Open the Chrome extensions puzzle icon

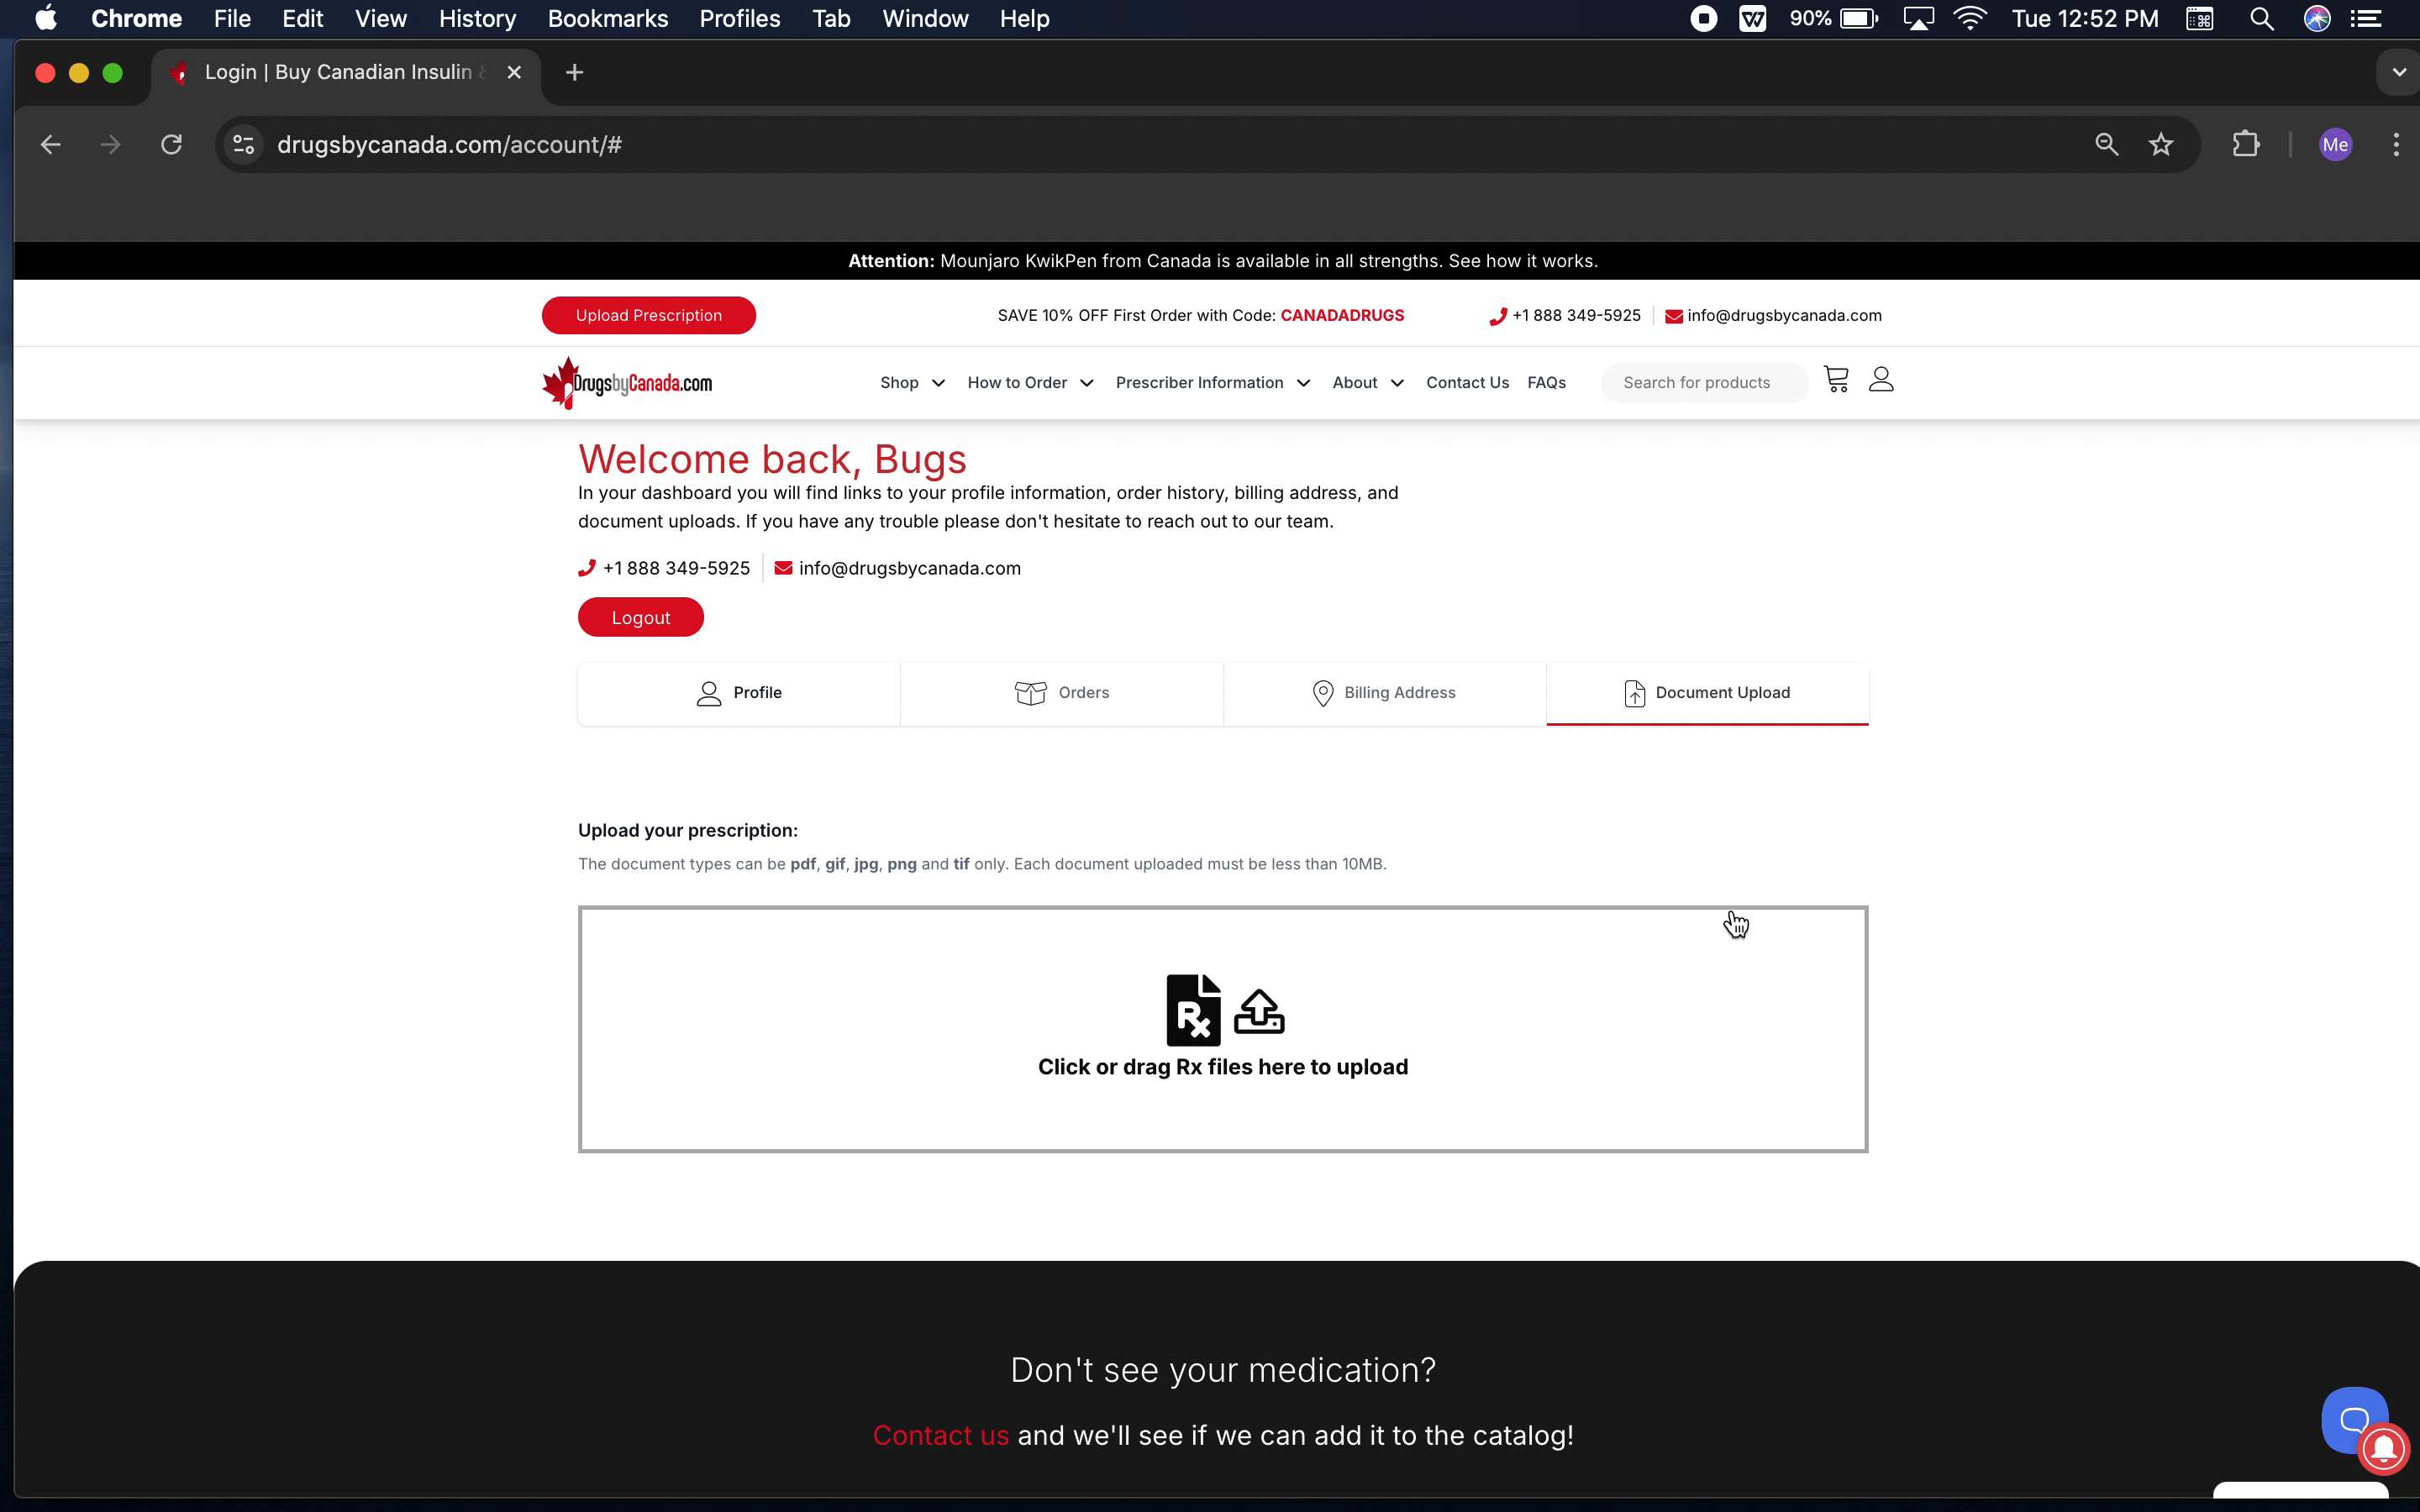2246,145
